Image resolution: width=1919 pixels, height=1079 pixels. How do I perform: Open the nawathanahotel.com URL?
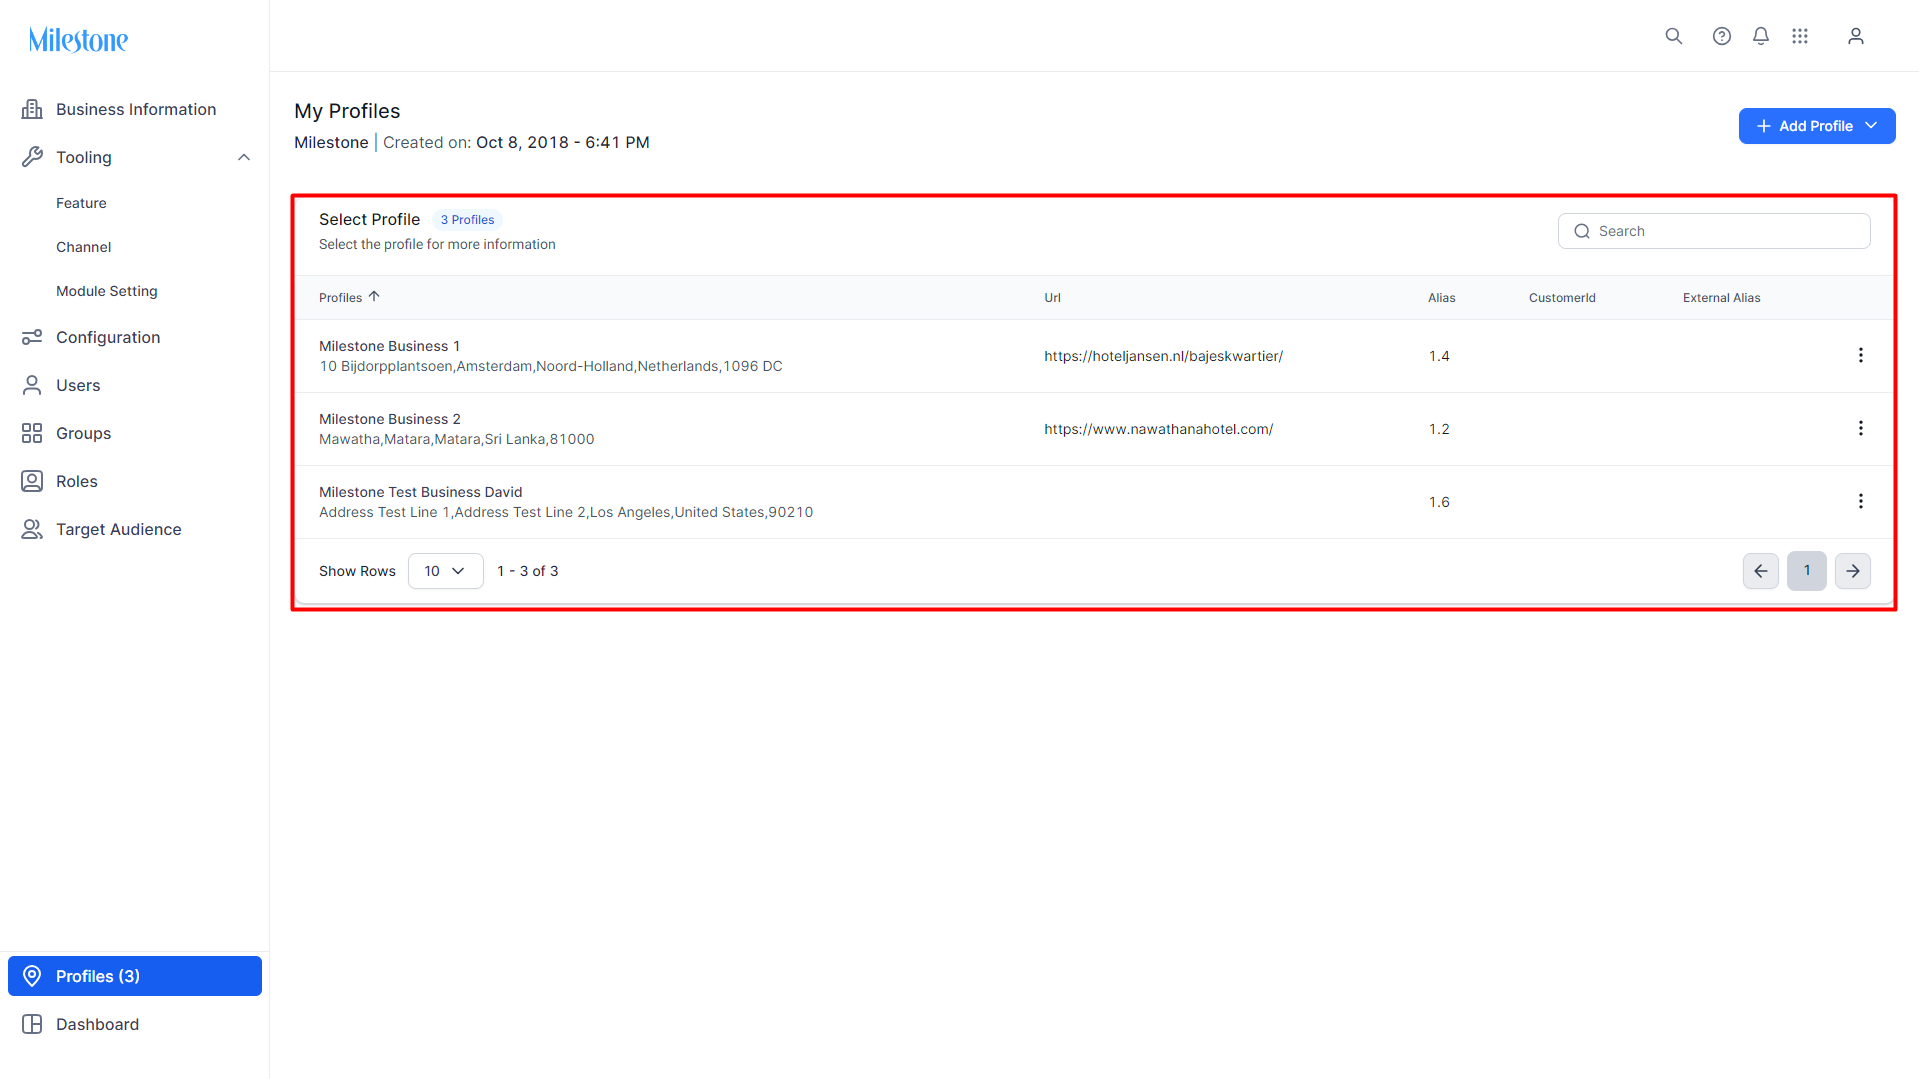[1158, 429]
